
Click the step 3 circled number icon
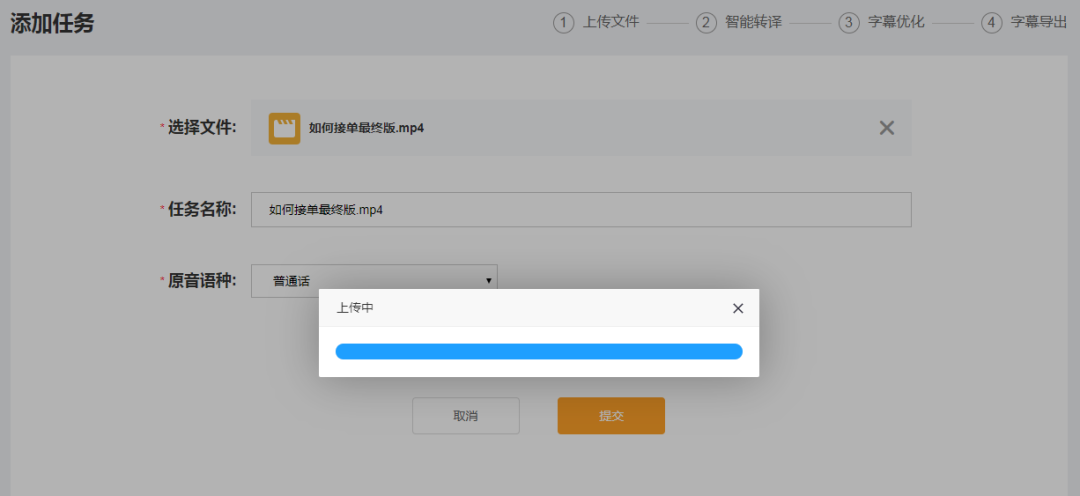(x=849, y=23)
